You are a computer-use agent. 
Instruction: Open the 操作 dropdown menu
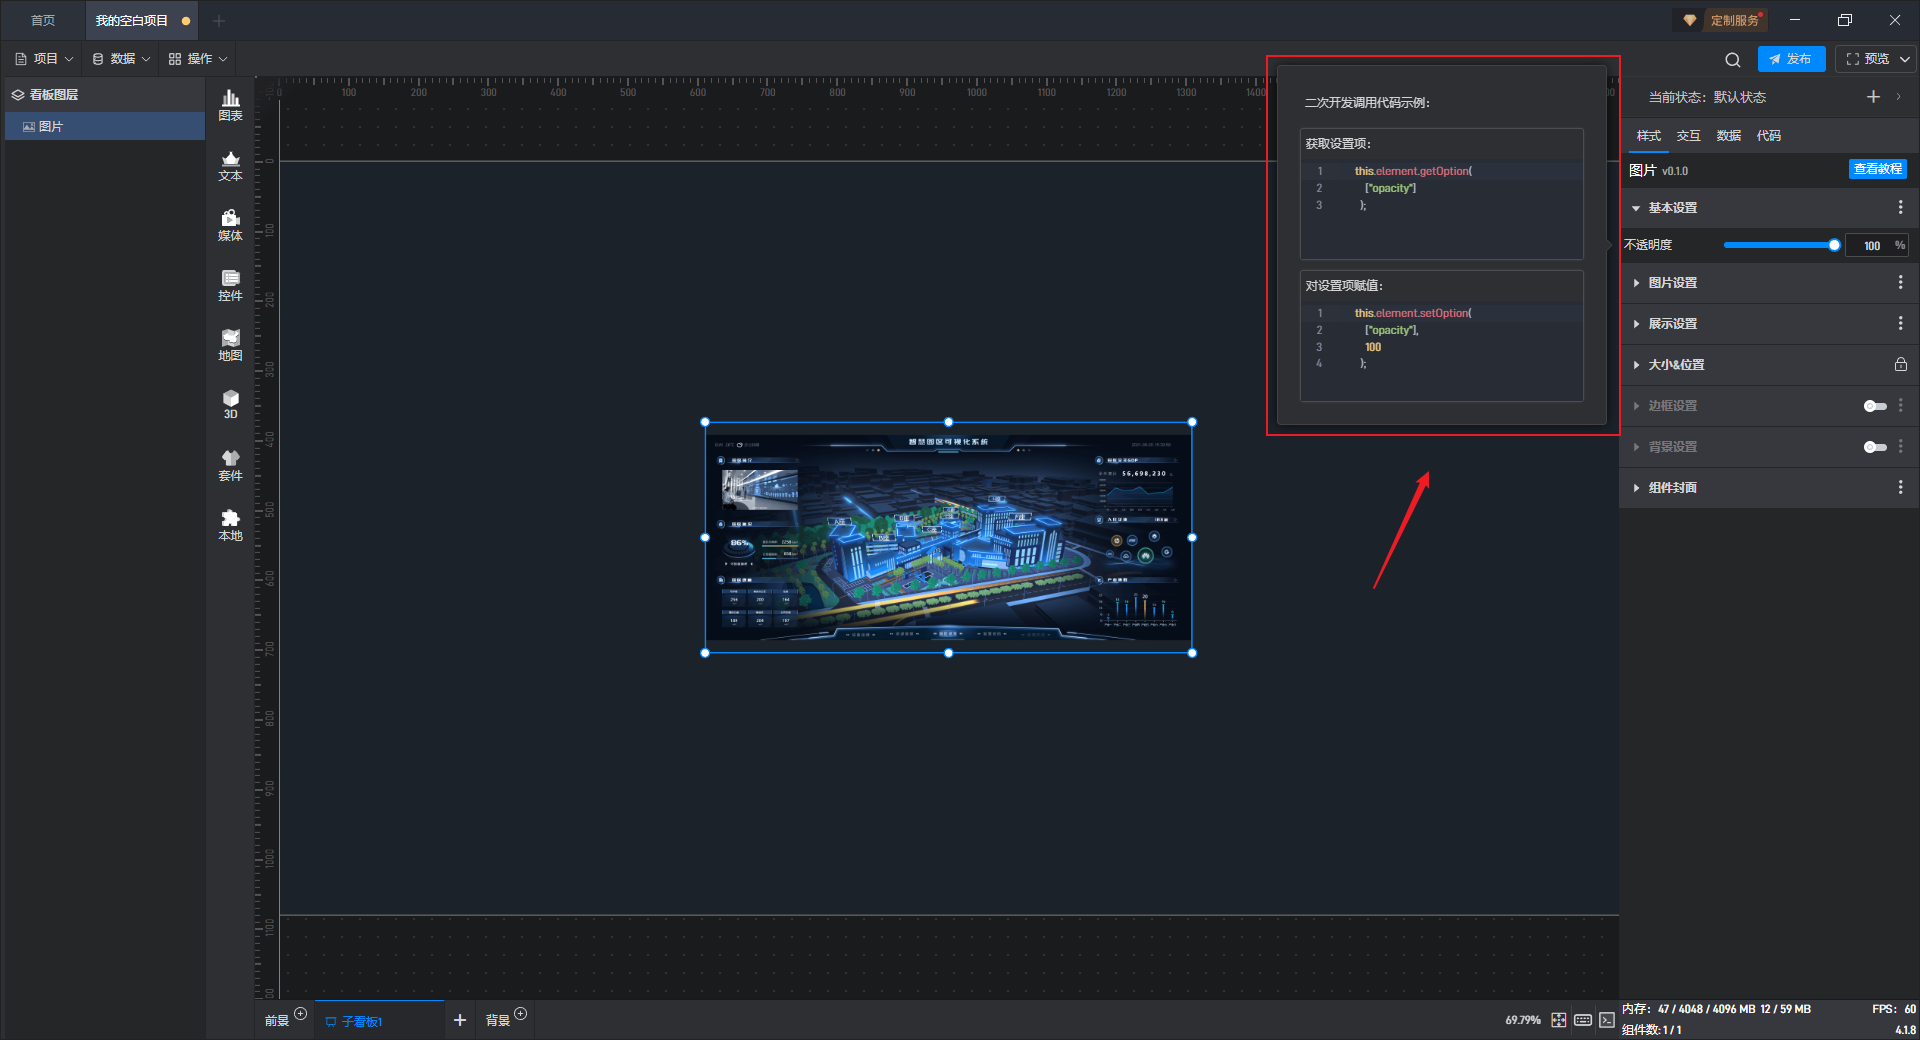(198, 59)
